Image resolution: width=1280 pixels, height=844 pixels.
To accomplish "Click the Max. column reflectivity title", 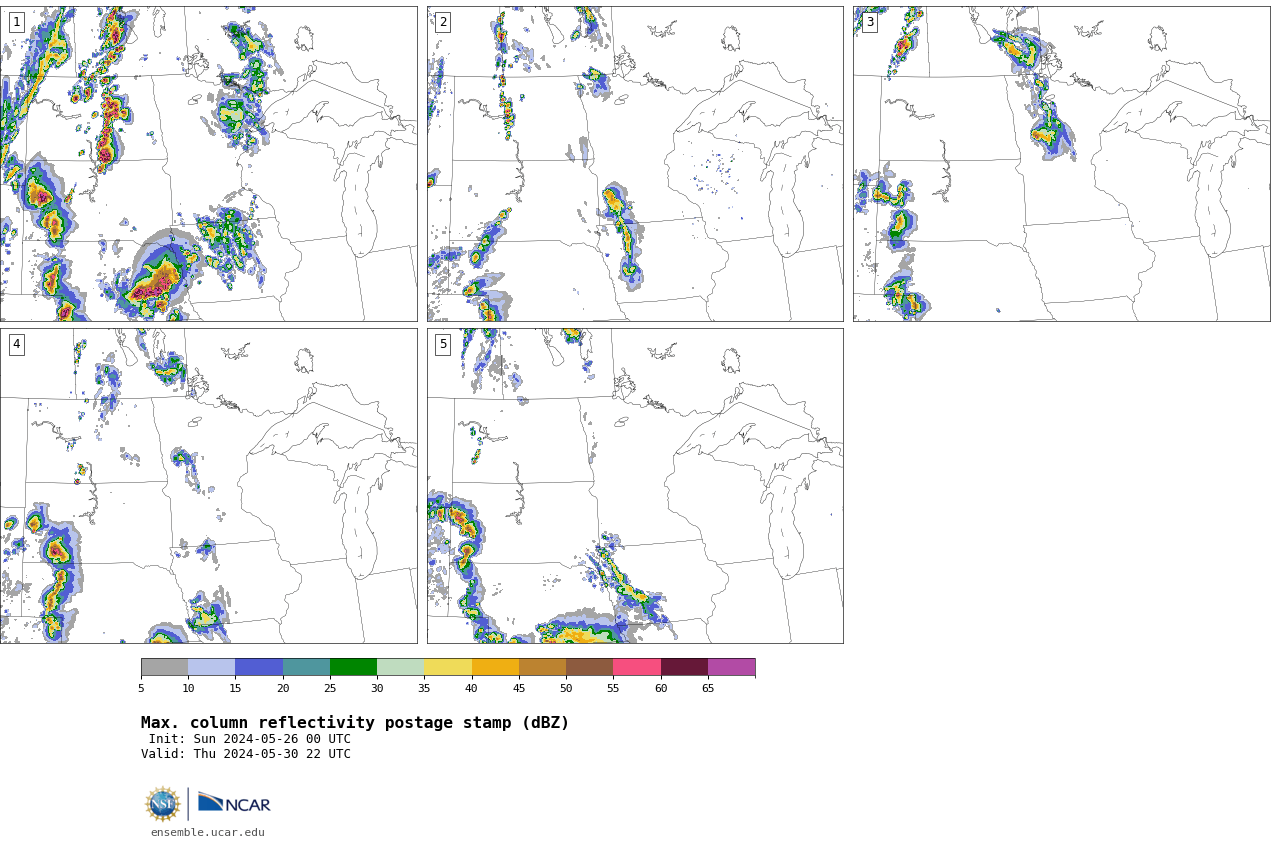I will pos(355,723).
